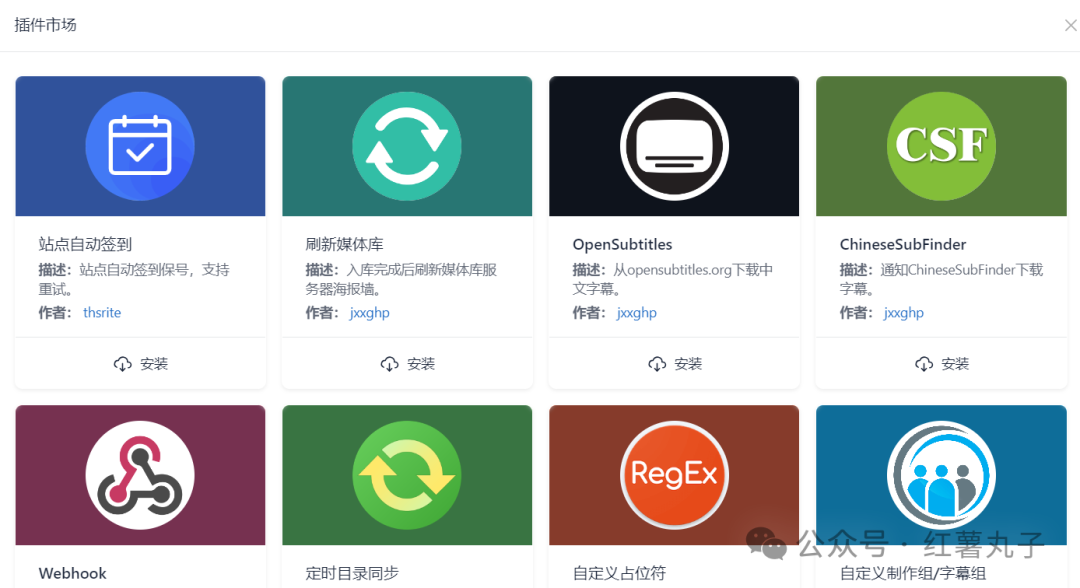The height and width of the screenshot is (588, 1080).
Task: Open jxxghp author link on 刷新媒体库 card
Action: click(x=369, y=313)
